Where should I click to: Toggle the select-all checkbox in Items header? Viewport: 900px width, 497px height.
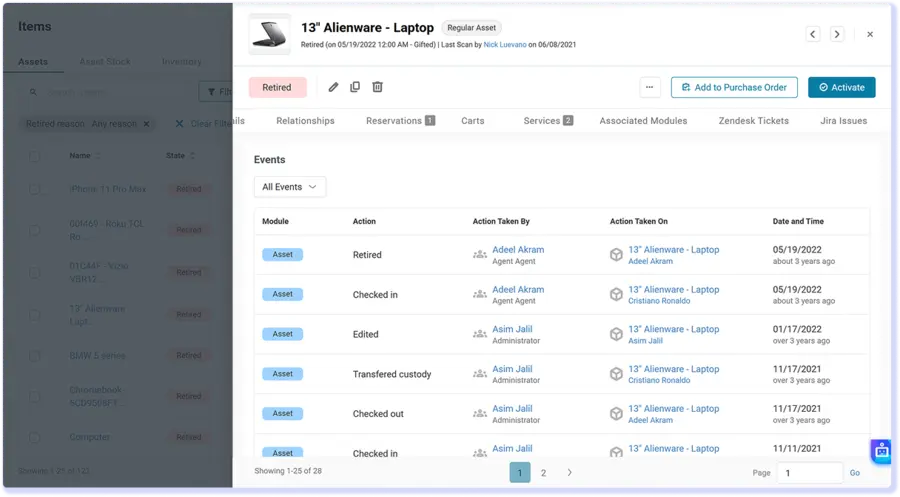click(34, 156)
